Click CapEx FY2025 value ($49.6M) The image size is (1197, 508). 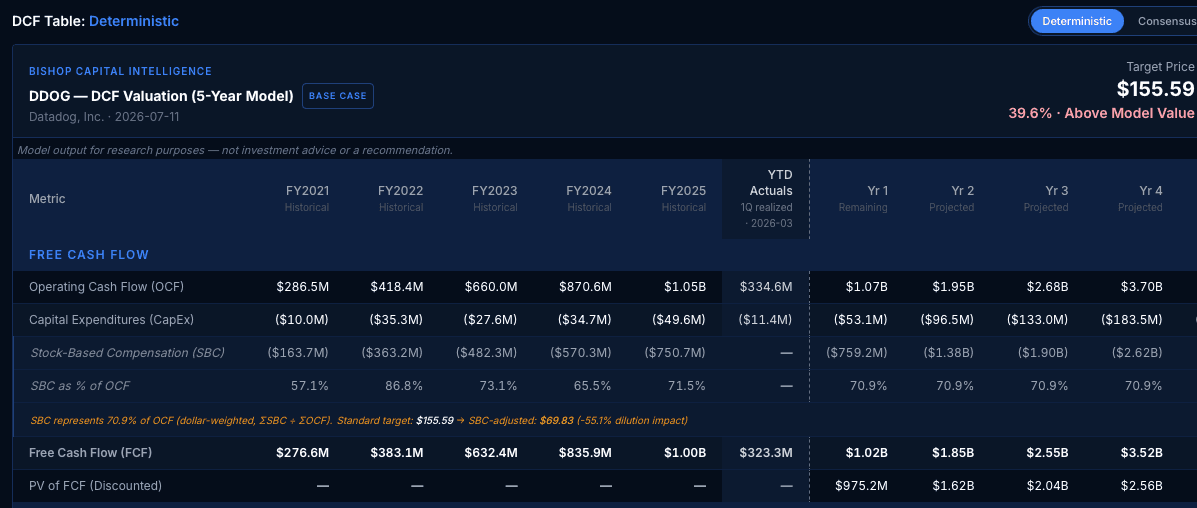(679, 320)
